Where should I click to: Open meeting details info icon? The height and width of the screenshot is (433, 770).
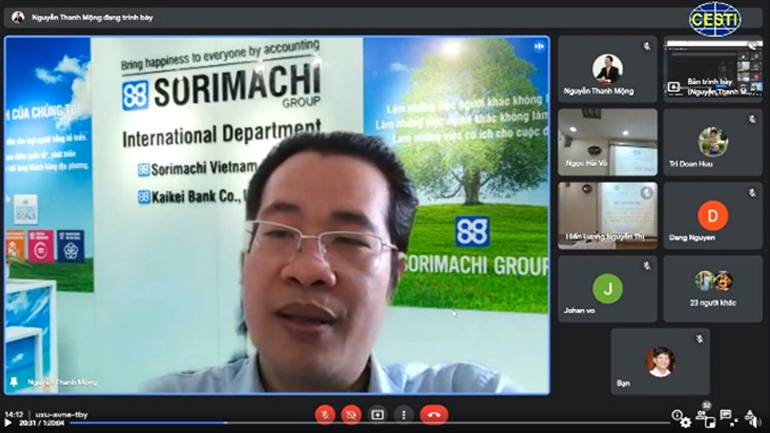(x=677, y=415)
